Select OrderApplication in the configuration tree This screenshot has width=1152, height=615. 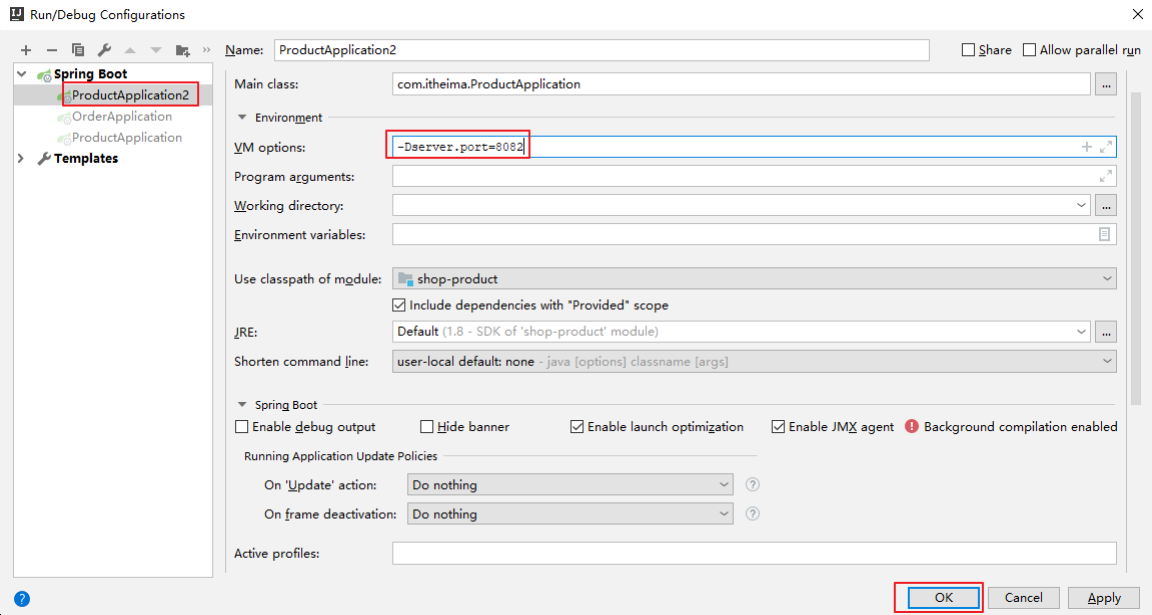pyautogui.click(x=122, y=117)
